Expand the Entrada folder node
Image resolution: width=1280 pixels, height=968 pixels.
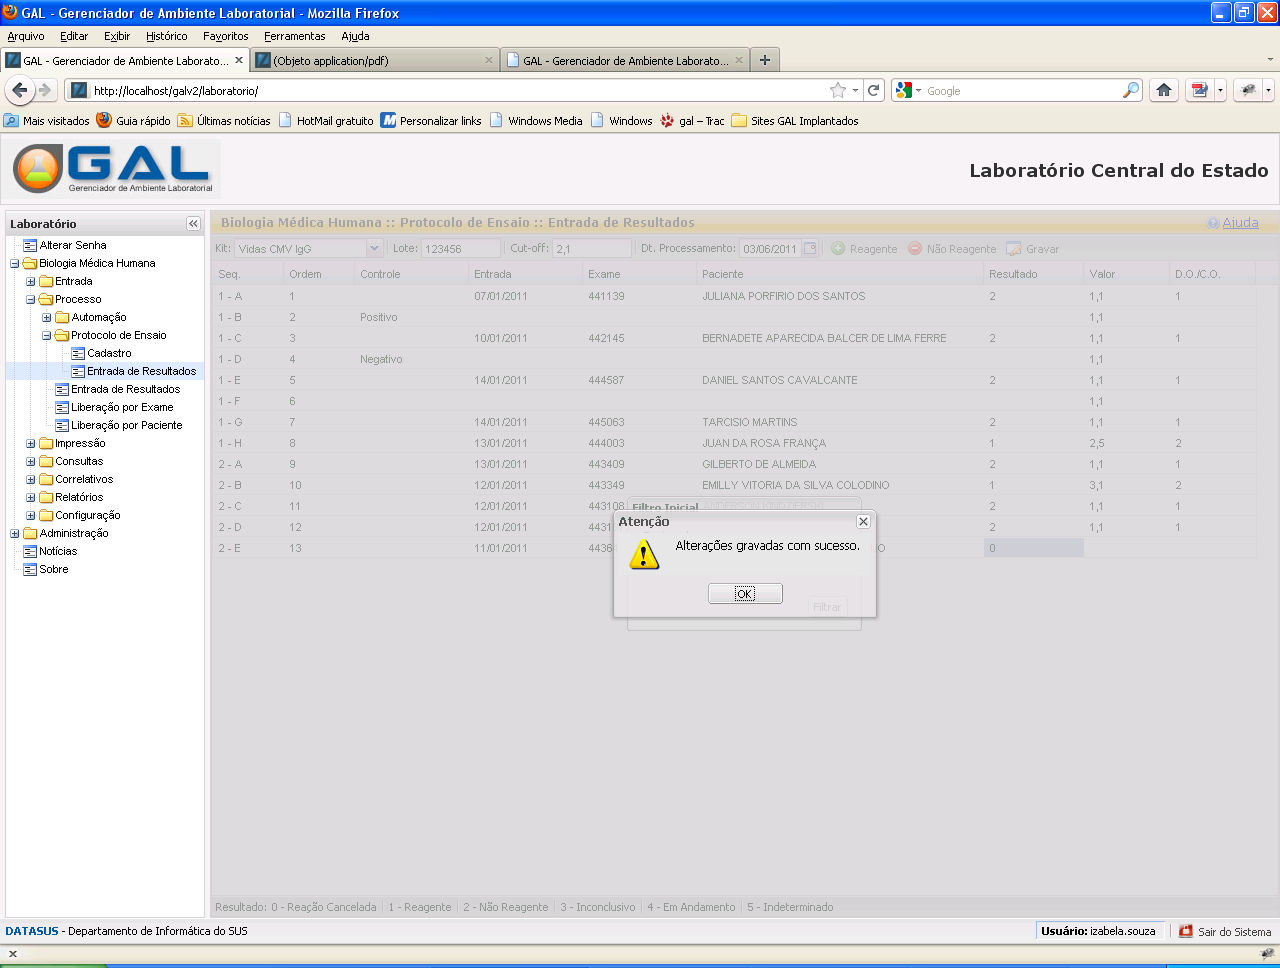(x=31, y=282)
